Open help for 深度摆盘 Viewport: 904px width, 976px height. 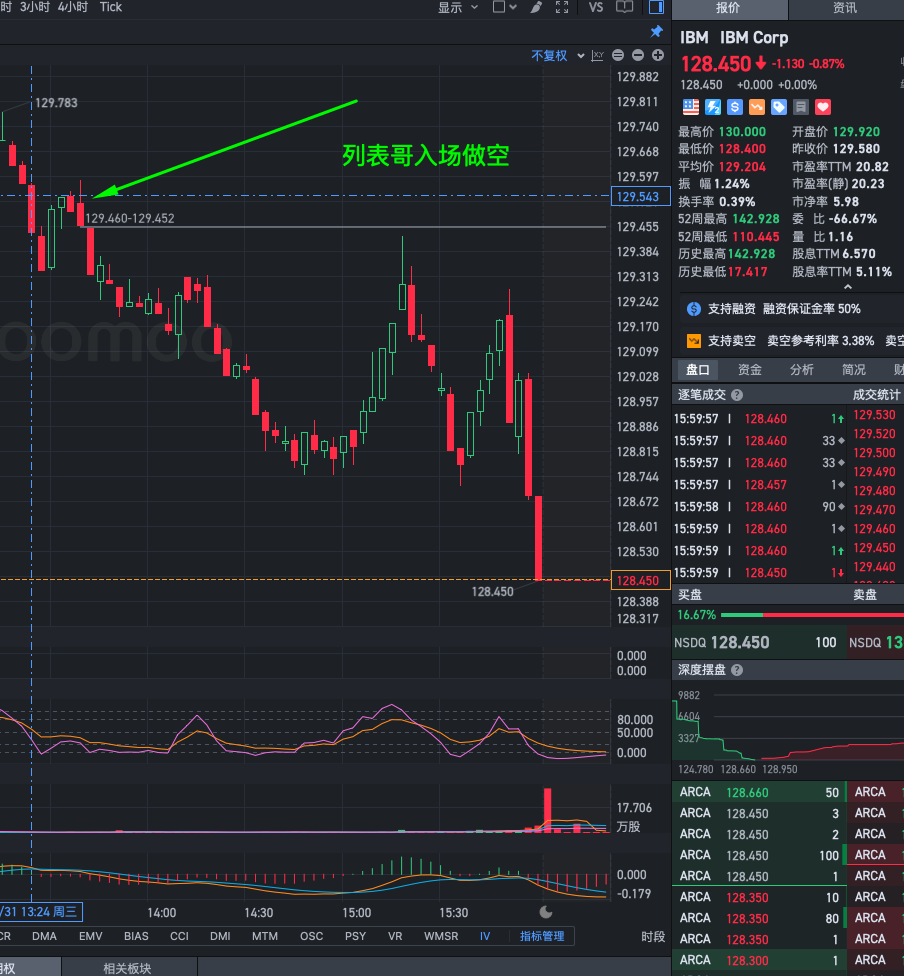click(737, 670)
